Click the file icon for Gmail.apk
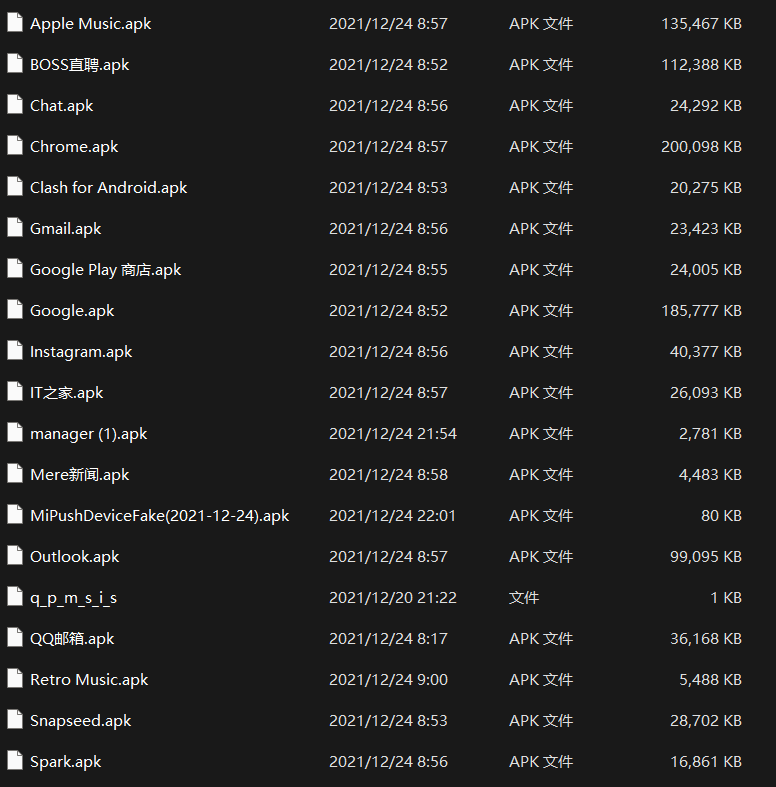Viewport: 776px width, 787px height. click(x=15, y=228)
